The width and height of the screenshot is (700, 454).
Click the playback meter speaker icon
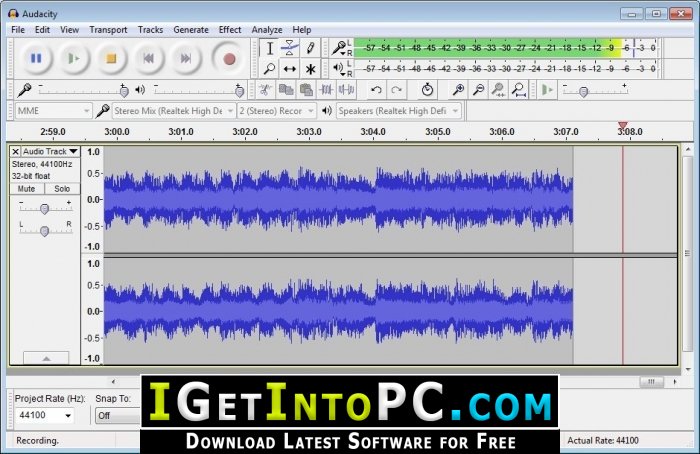coord(339,68)
